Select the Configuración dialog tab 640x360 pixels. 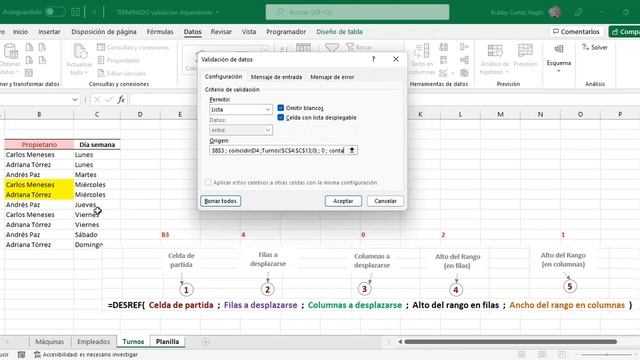(x=223, y=77)
